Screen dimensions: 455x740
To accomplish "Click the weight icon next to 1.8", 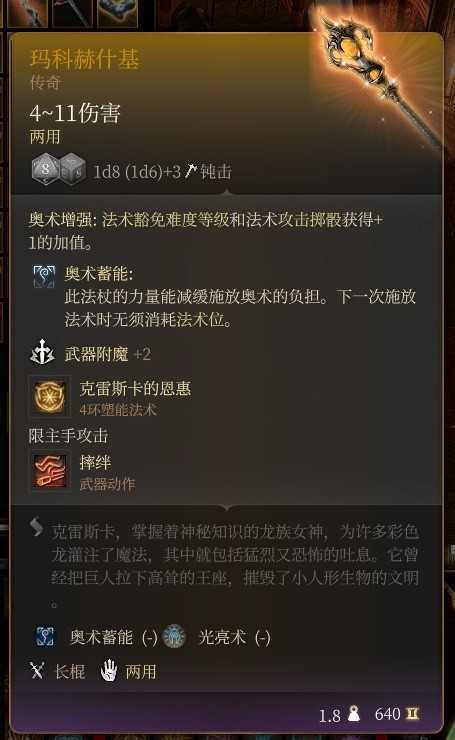I will pyautogui.click(x=354, y=713).
